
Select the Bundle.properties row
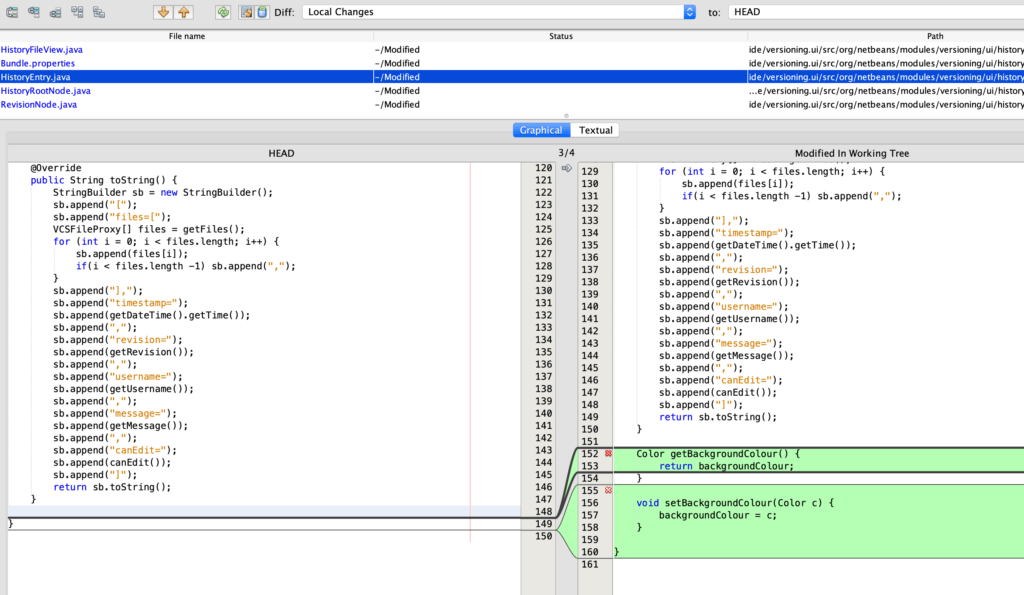point(37,63)
